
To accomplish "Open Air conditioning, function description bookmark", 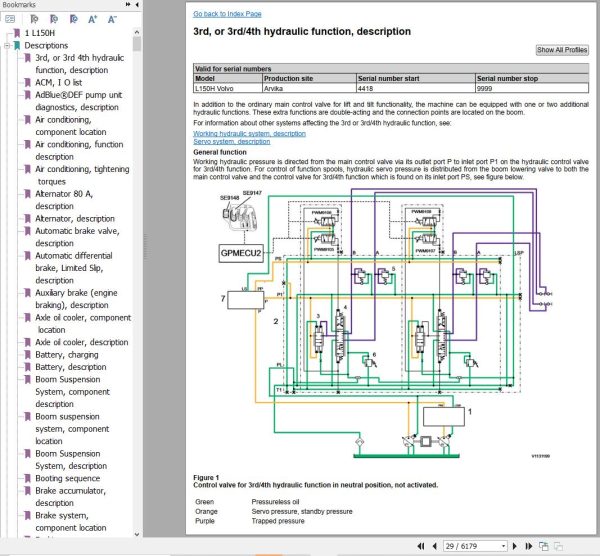I will tap(79, 150).
